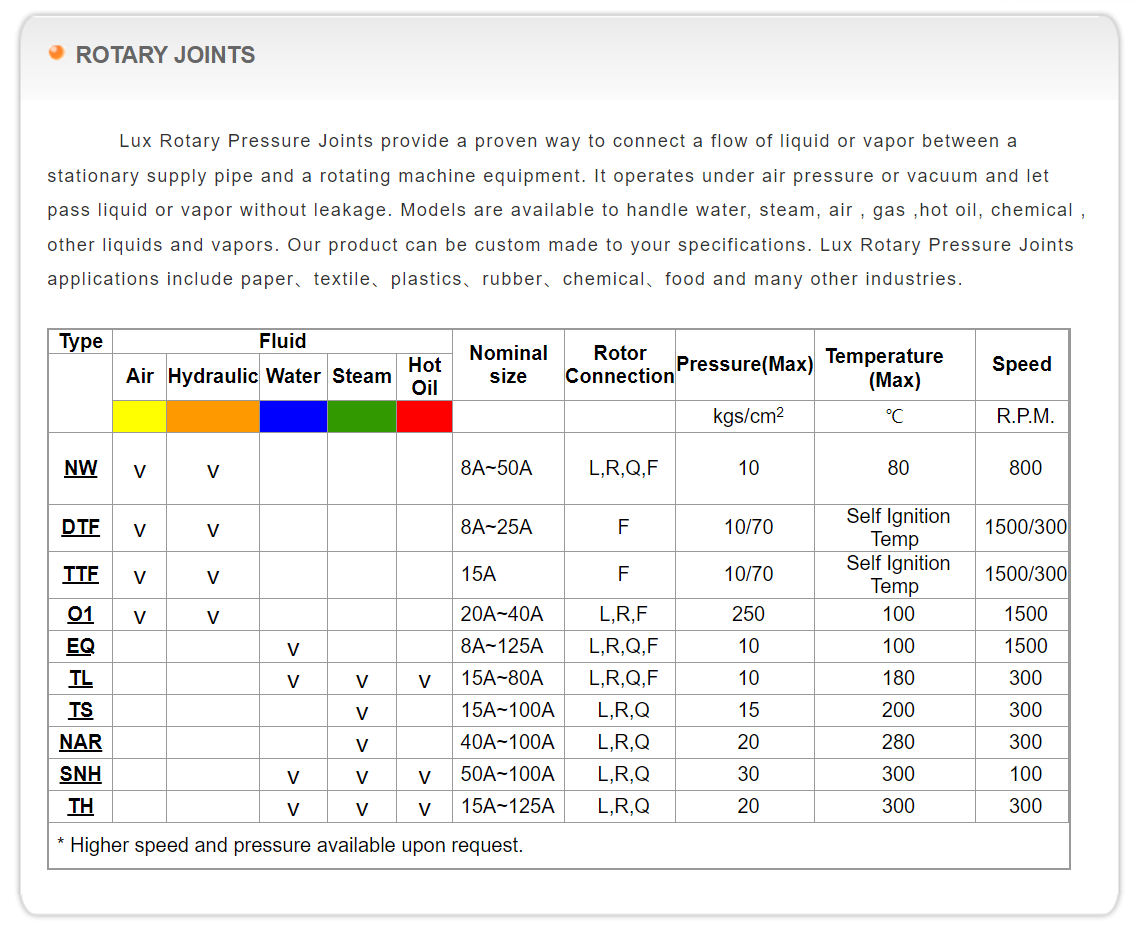Open the TH type link

[80, 806]
